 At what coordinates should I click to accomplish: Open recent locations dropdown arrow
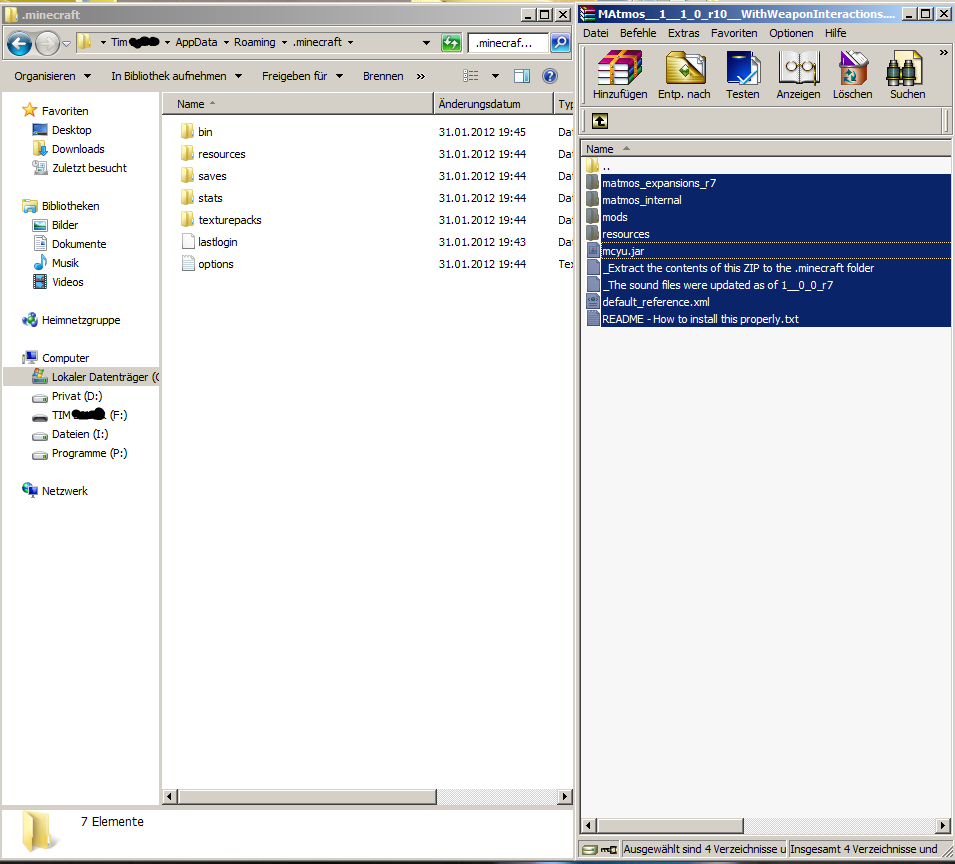coord(66,43)
